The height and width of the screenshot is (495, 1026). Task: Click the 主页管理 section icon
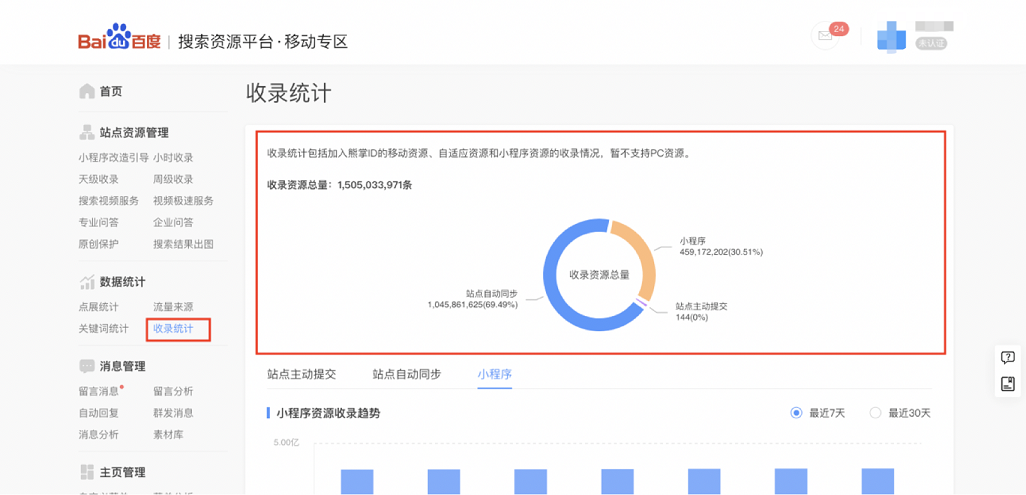pyautogui.click(x=87, y=472)
